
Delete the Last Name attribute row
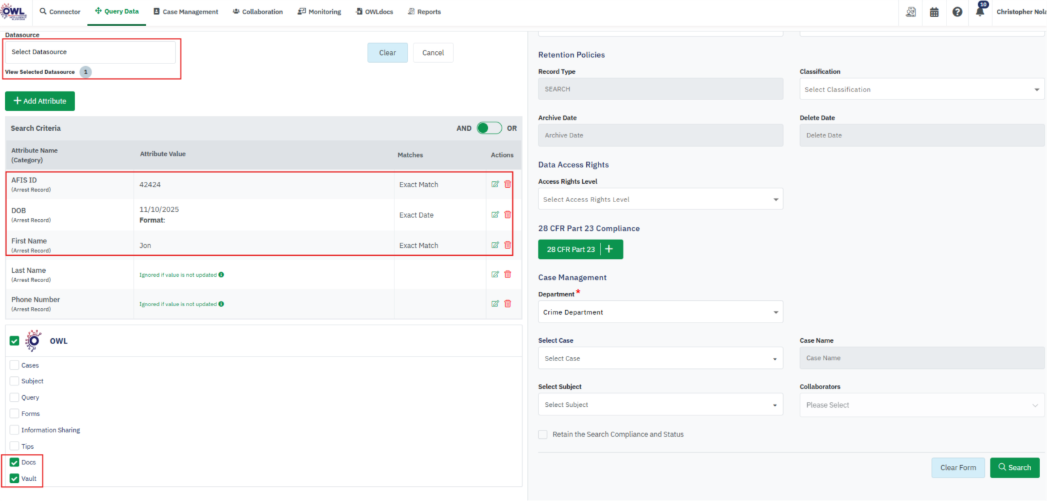coord(507,274)
